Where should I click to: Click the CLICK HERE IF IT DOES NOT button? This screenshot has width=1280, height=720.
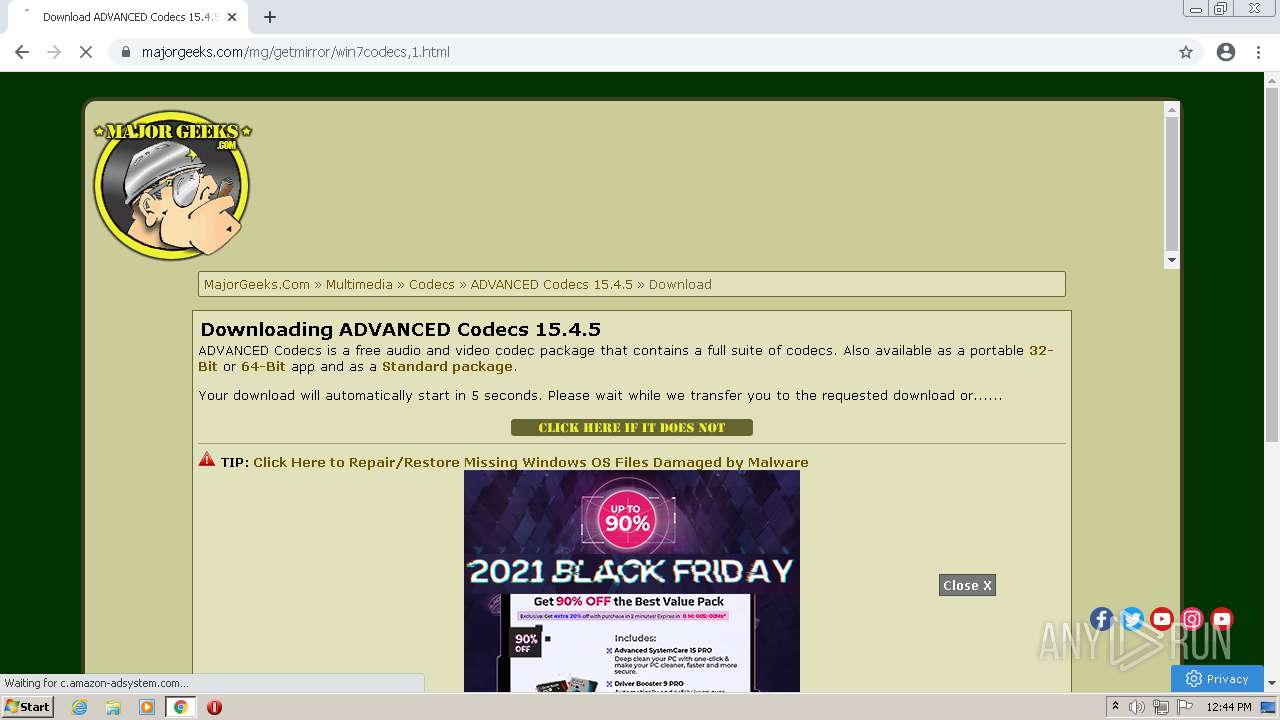[x=632, y=428]
